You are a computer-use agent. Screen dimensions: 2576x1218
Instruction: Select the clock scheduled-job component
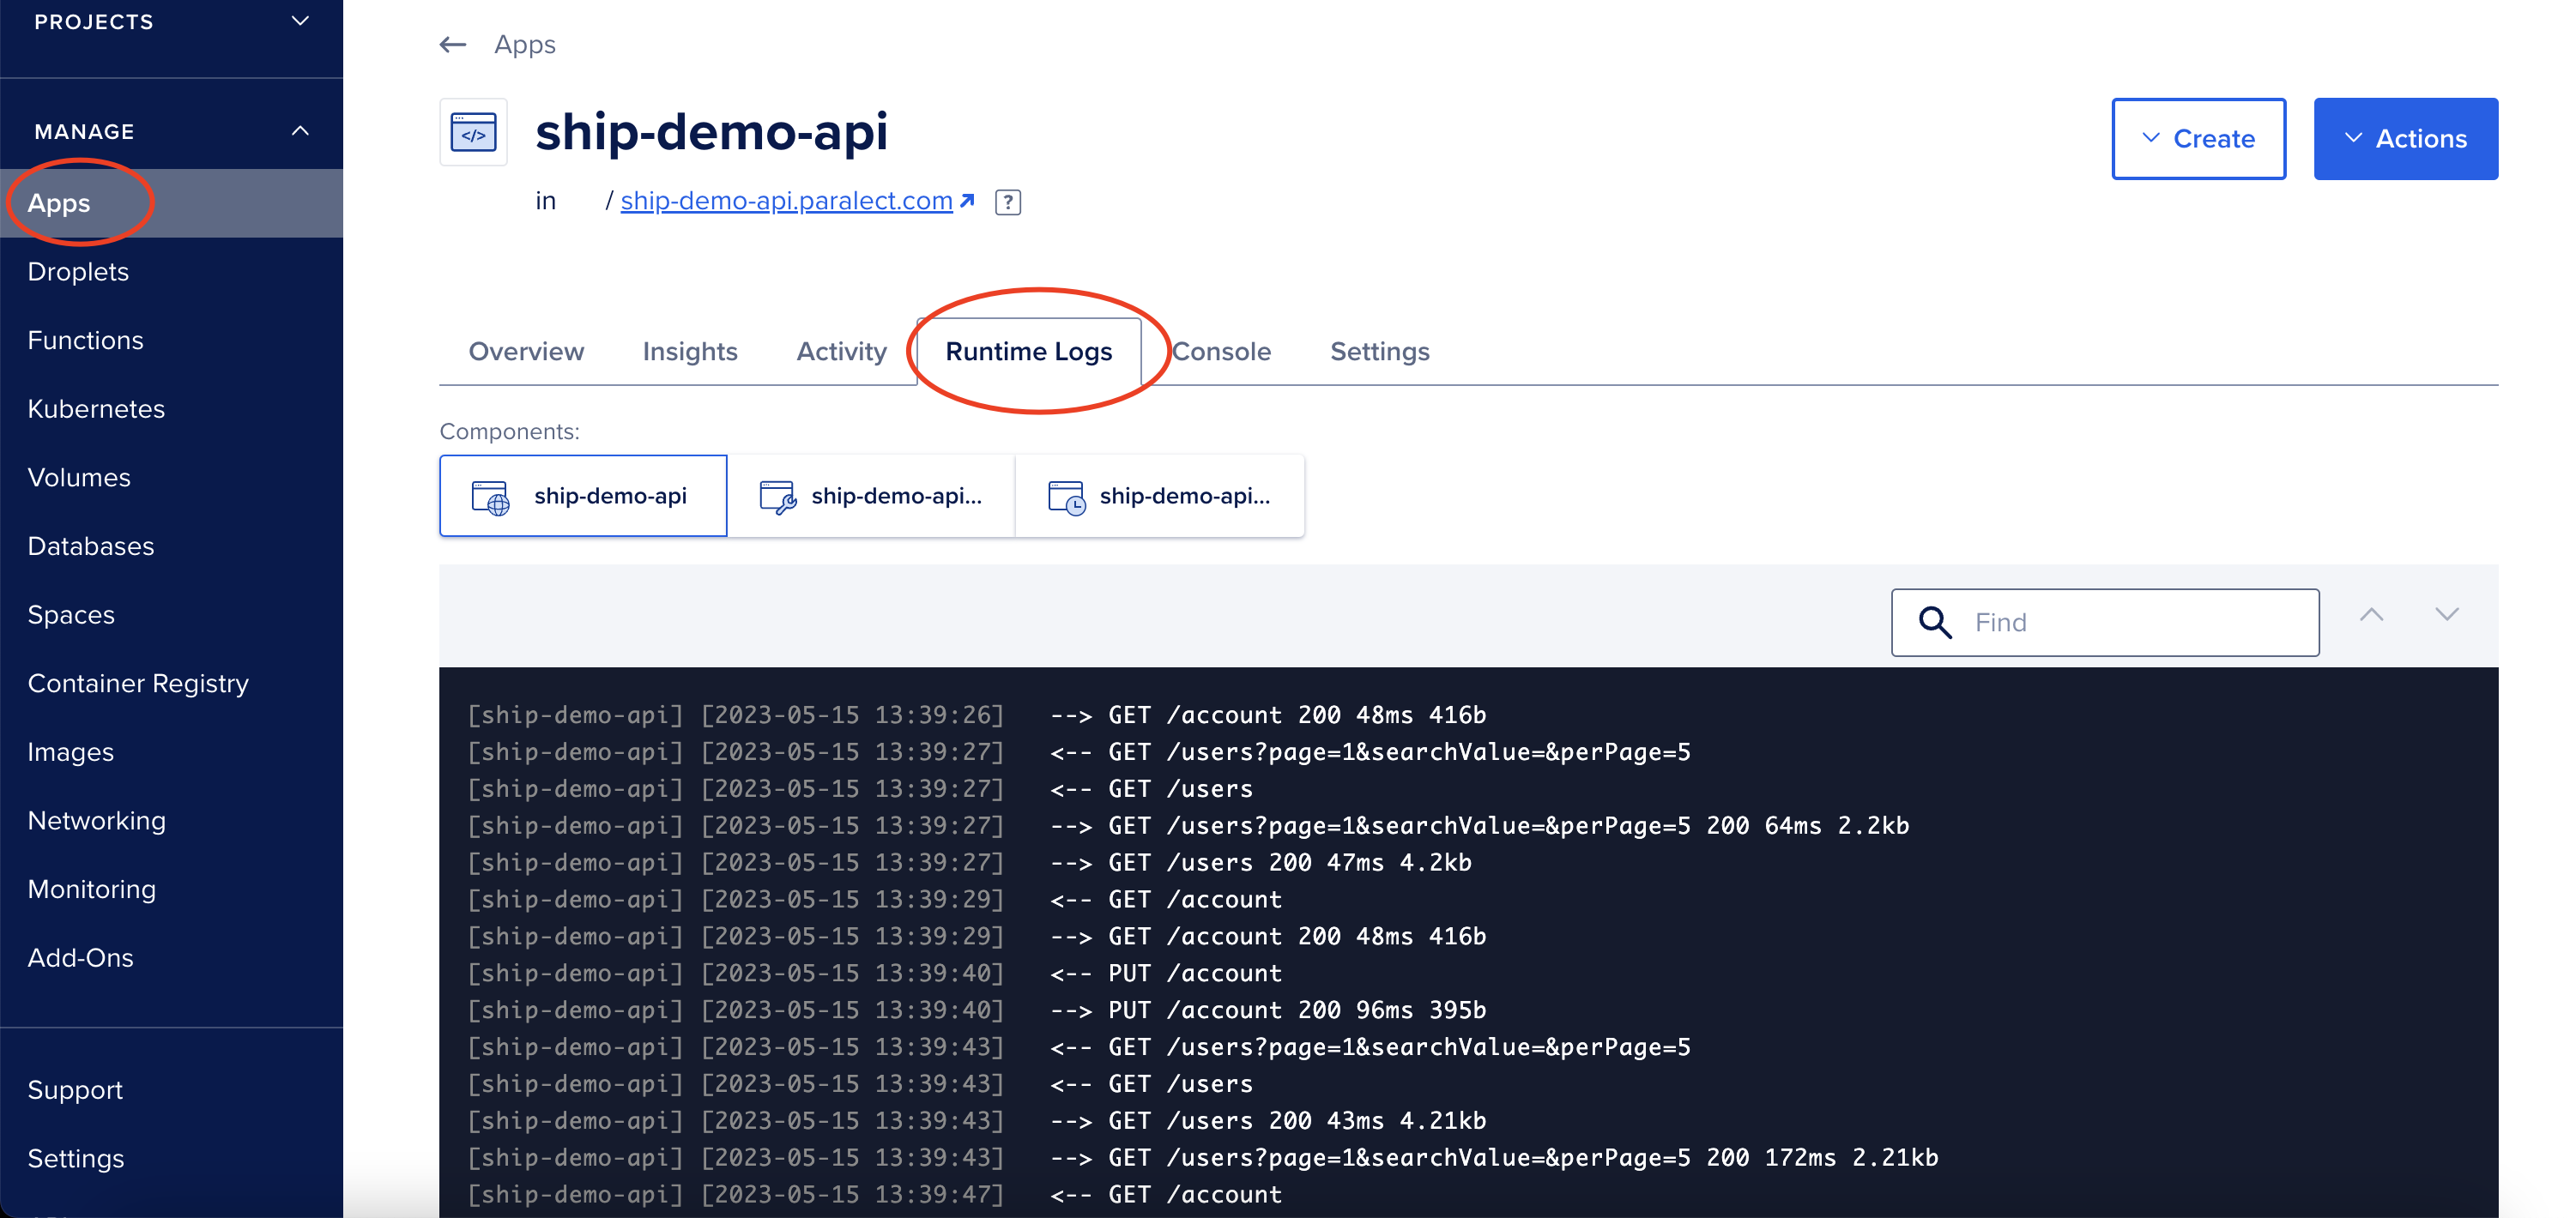[1160, 495]
